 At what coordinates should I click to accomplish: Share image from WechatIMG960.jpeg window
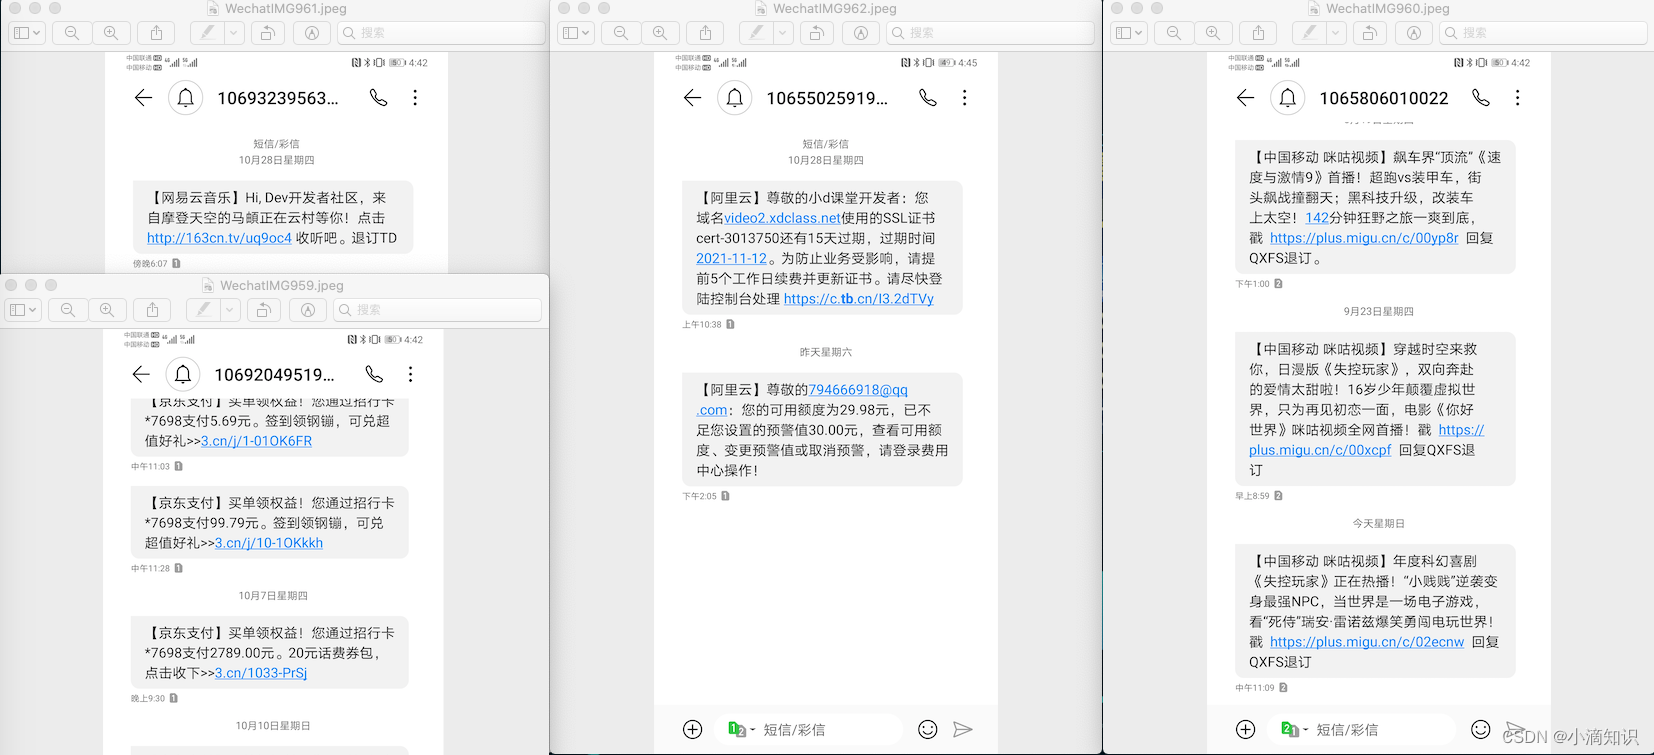[x=1258, y=33]
